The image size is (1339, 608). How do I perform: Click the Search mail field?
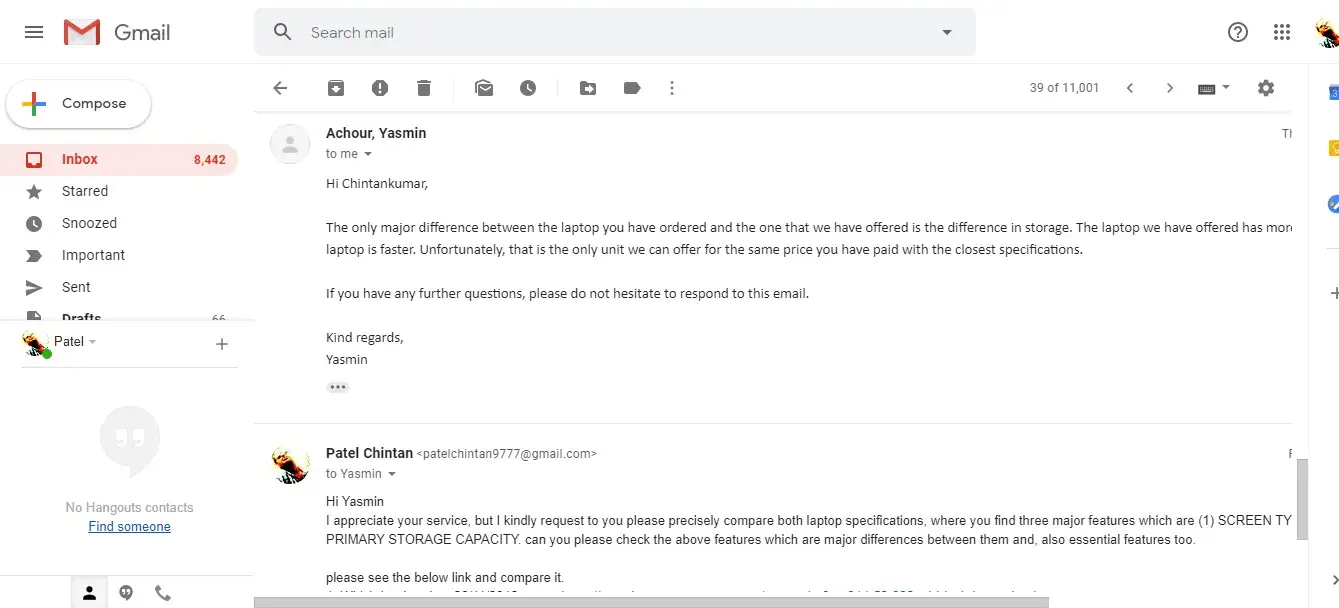click(x=600, y=32)
